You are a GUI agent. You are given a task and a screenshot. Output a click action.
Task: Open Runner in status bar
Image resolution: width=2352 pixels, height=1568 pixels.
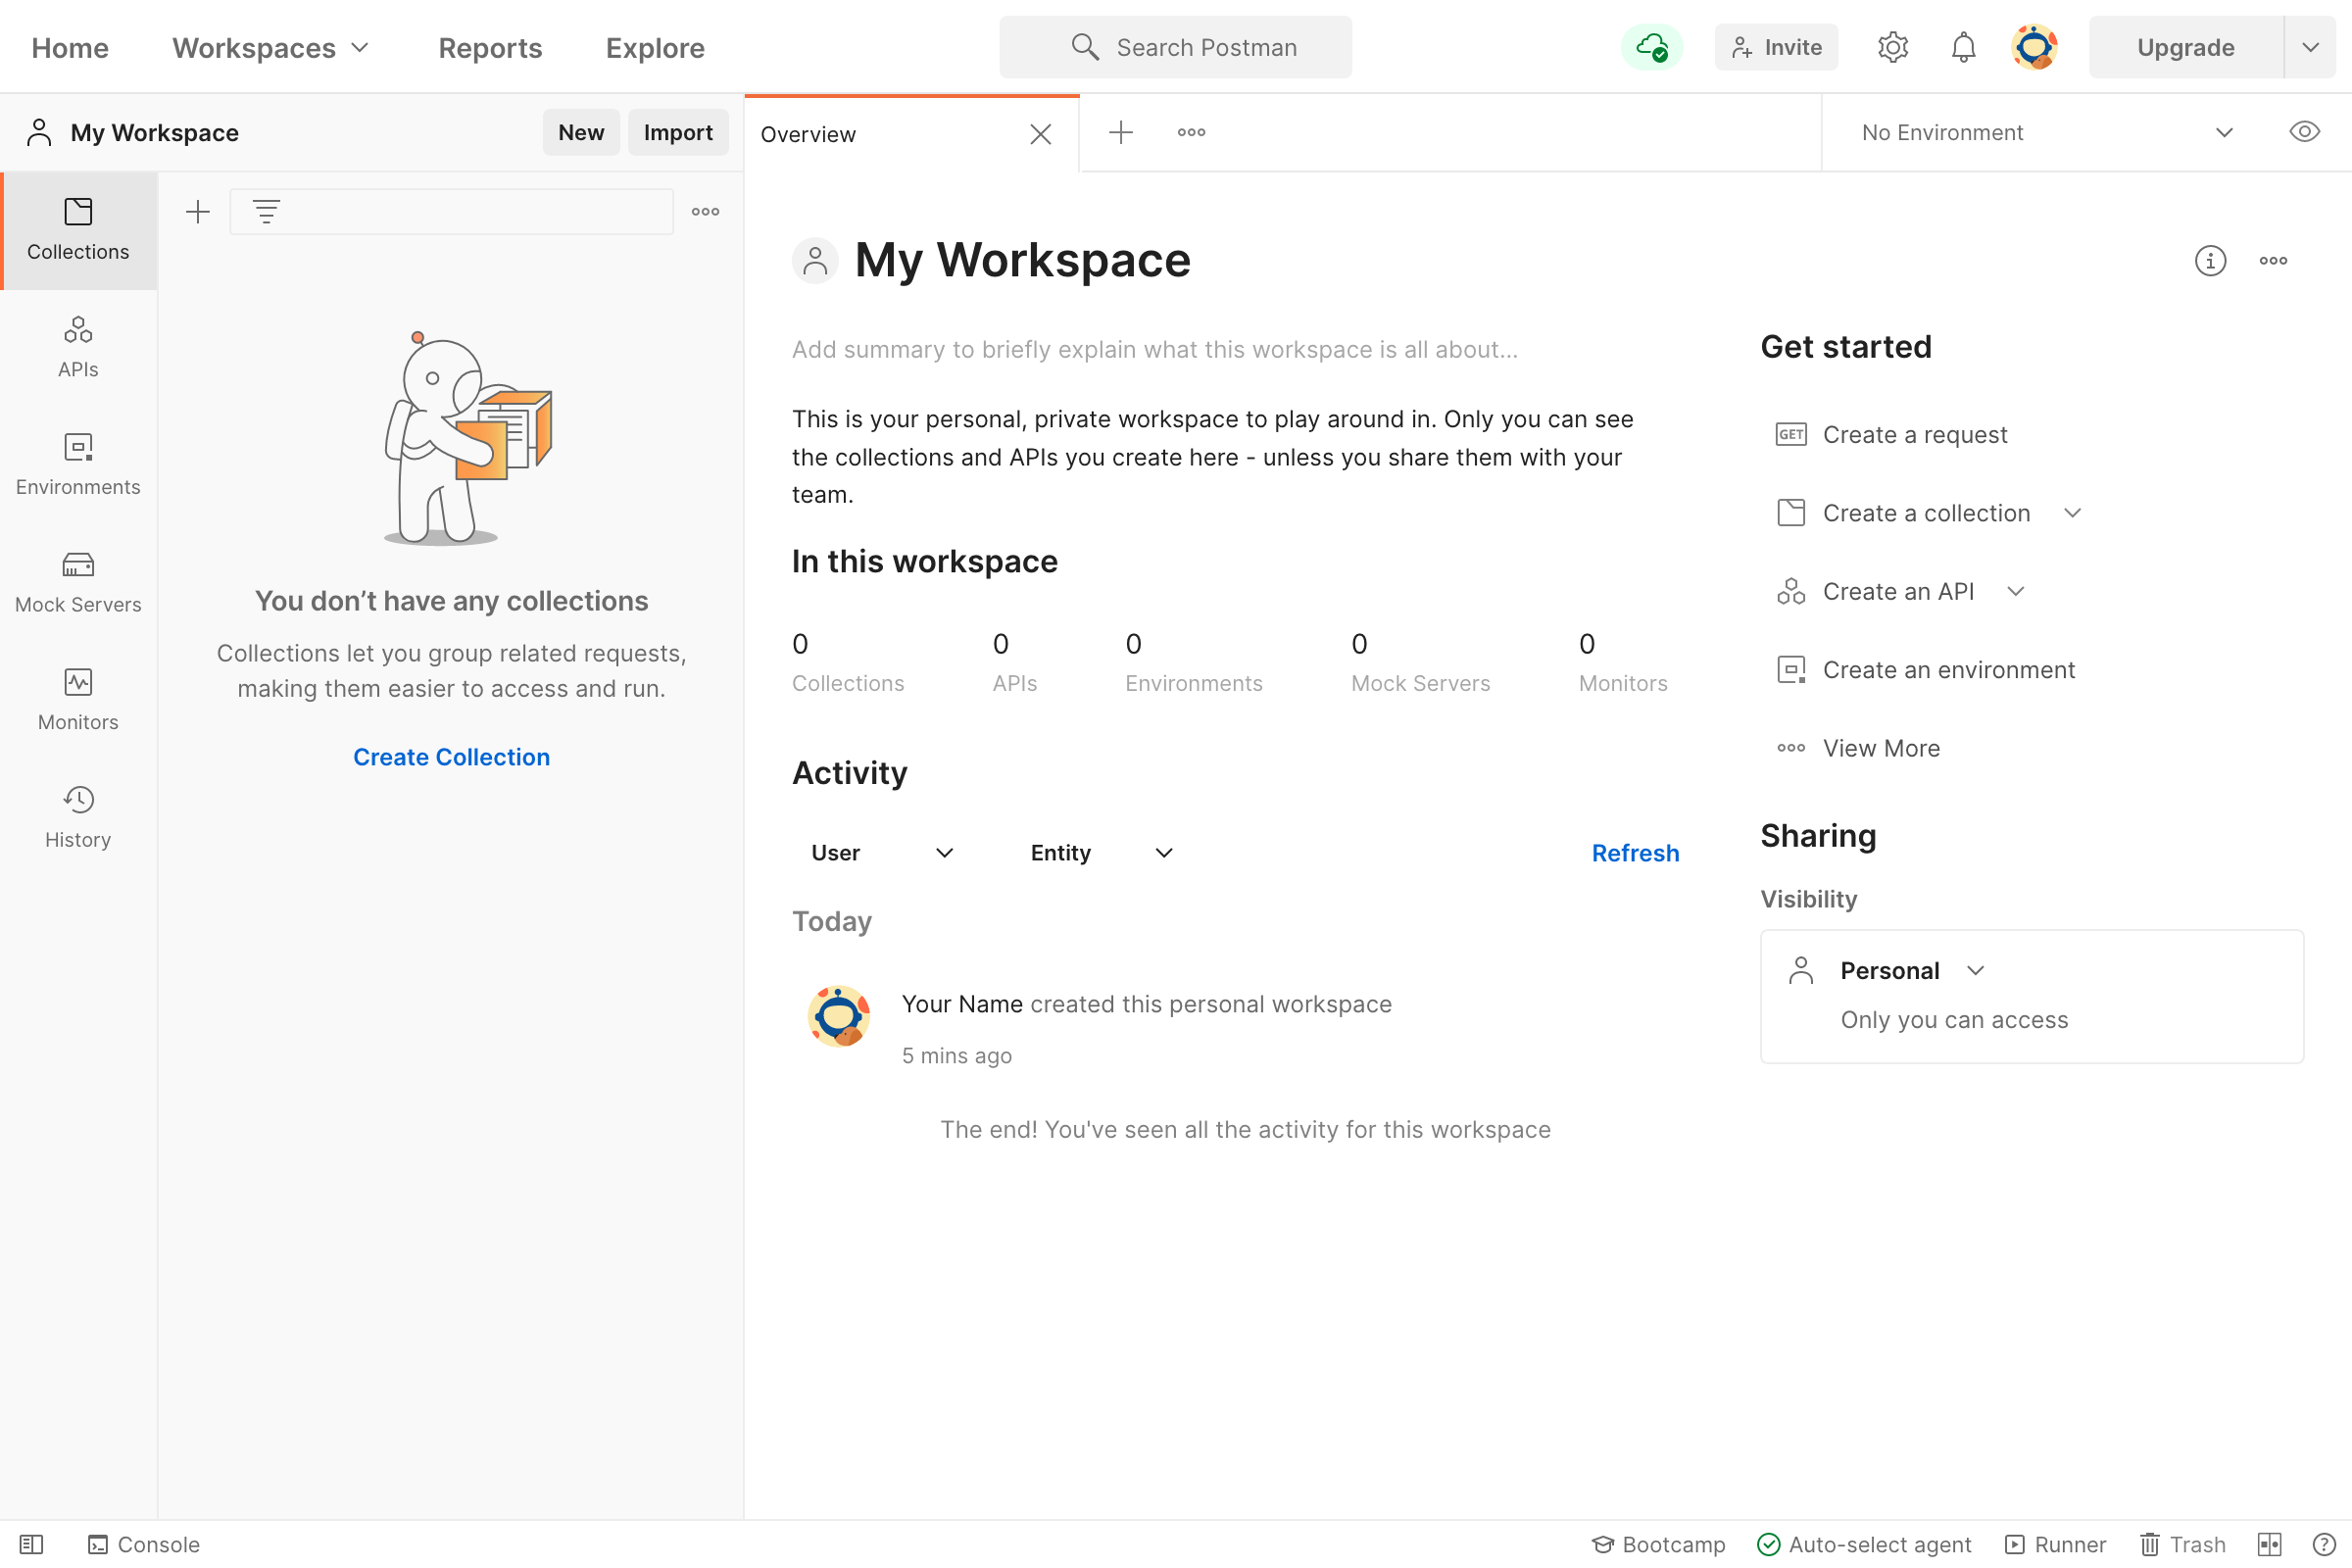pyautogui.click(x=2056, y=1545)
